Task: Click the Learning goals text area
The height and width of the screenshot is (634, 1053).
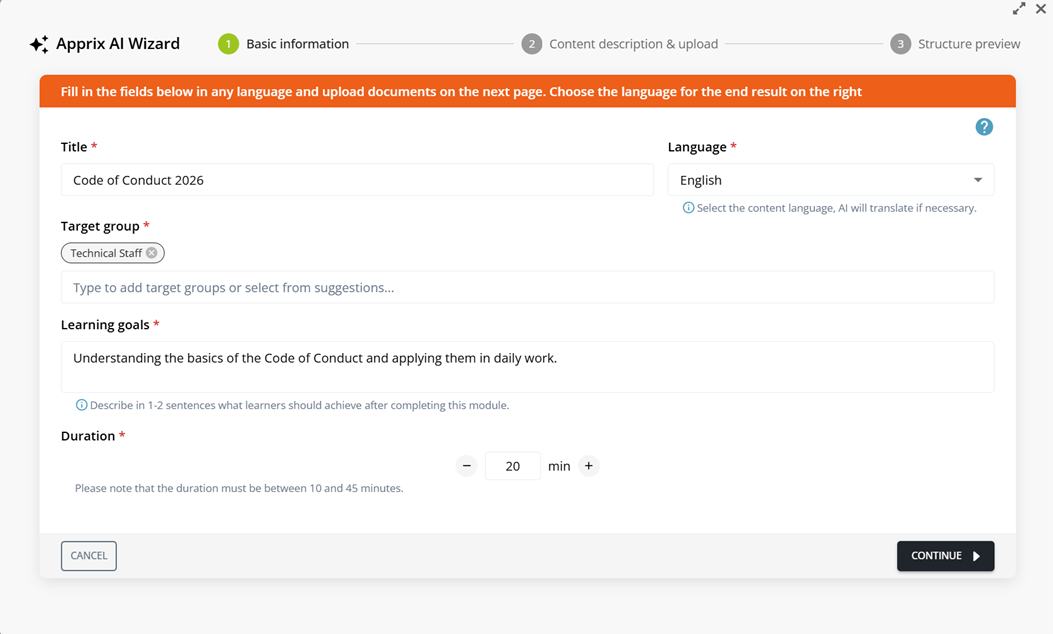Action: click(527, 367)
